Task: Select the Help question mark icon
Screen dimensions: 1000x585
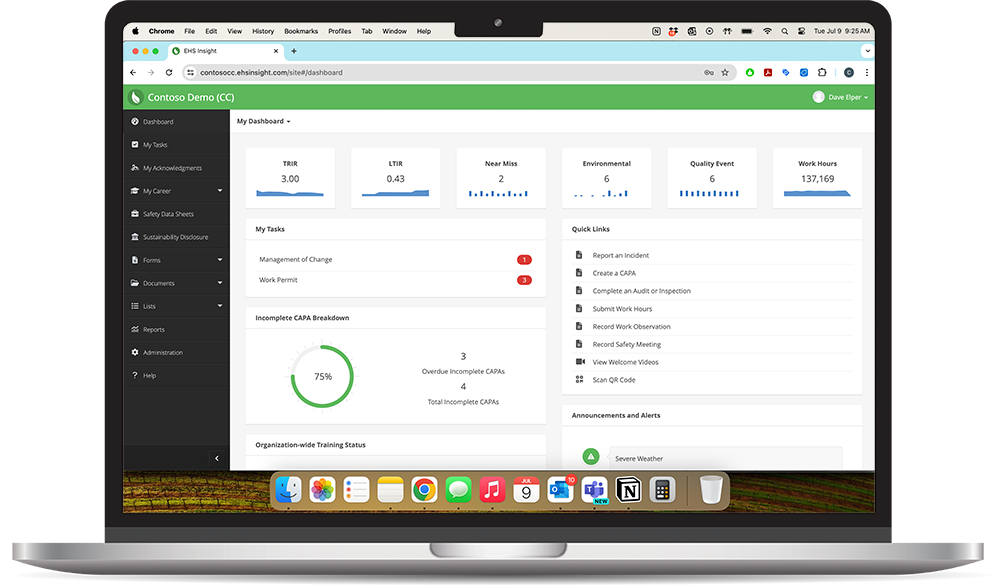Action: 136,375
